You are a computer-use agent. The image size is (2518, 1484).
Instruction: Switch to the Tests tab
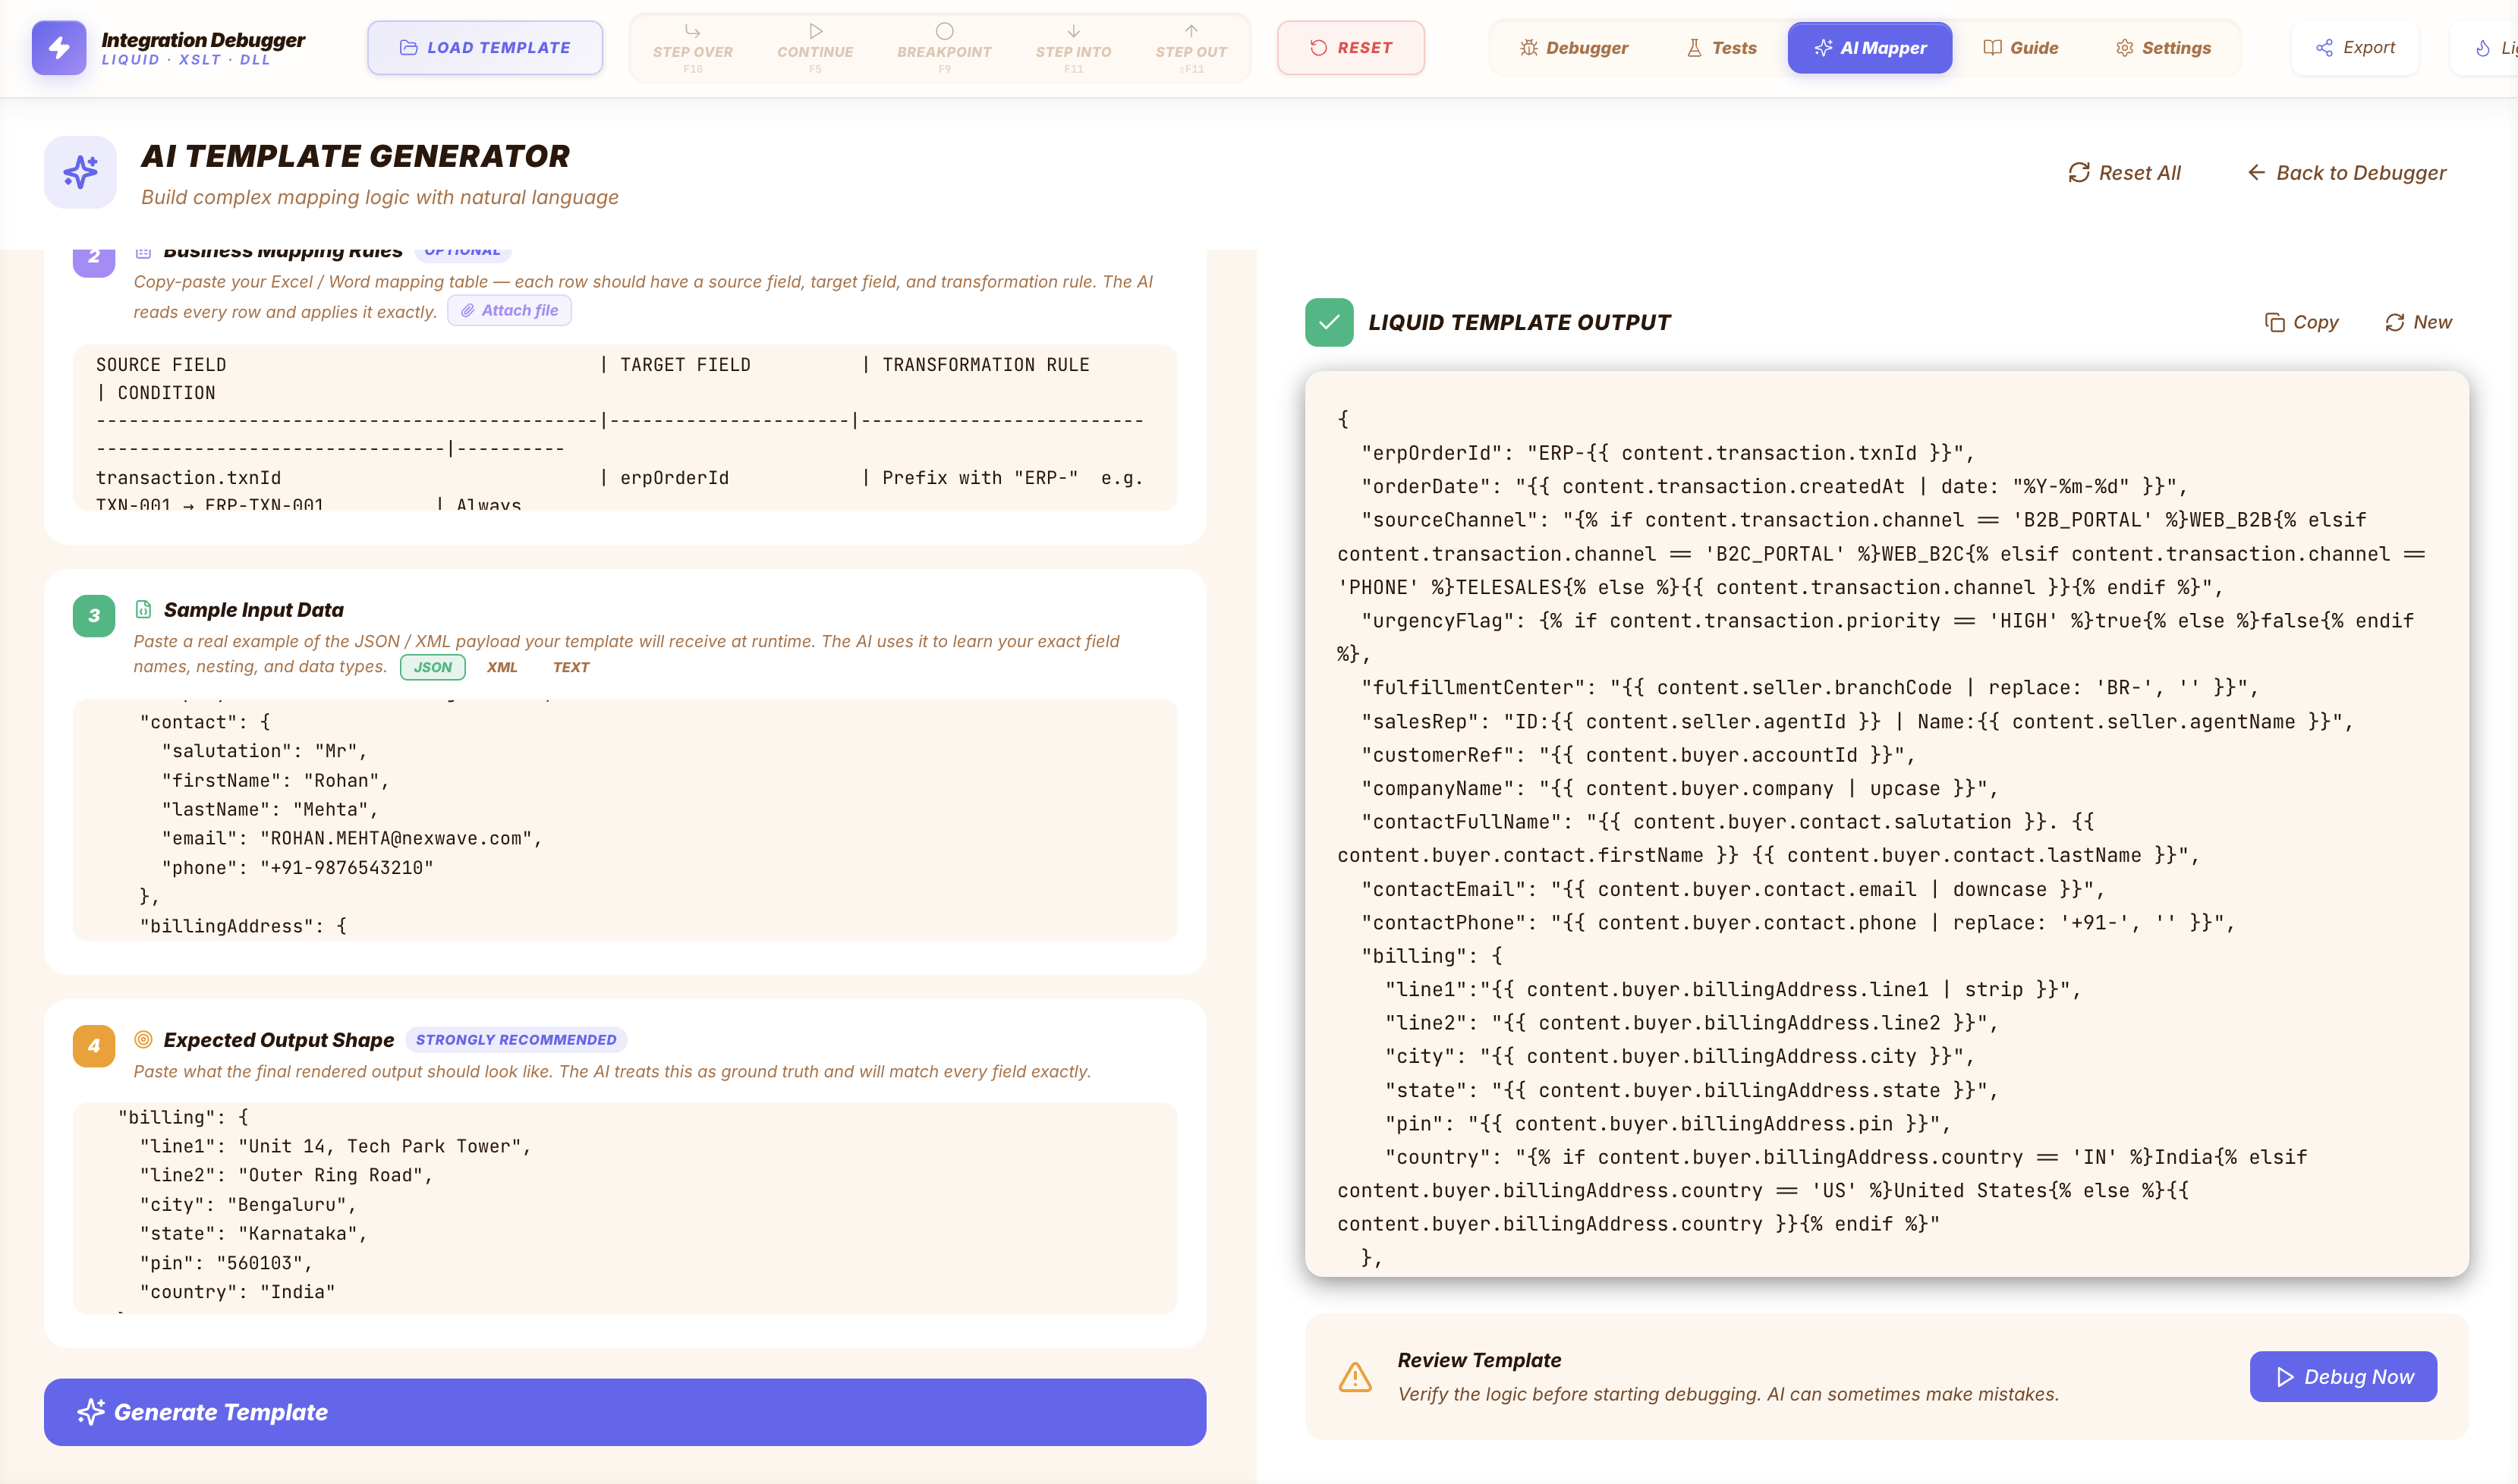pyautogui.click(x=1721, y=47)
